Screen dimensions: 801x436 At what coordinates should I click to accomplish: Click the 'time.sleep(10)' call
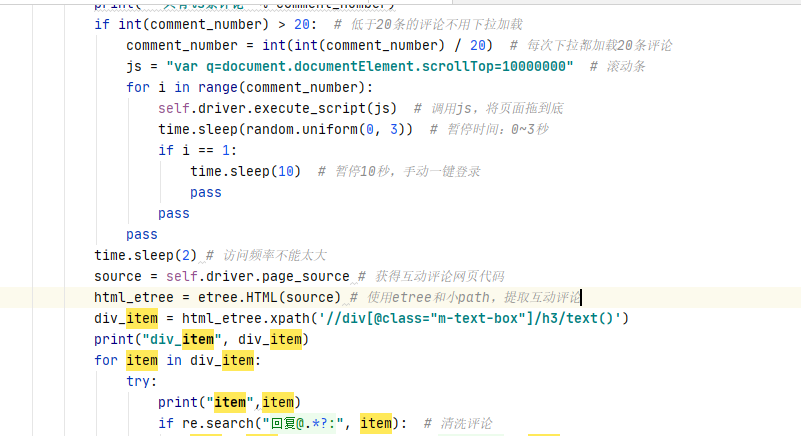coord(246,171)
